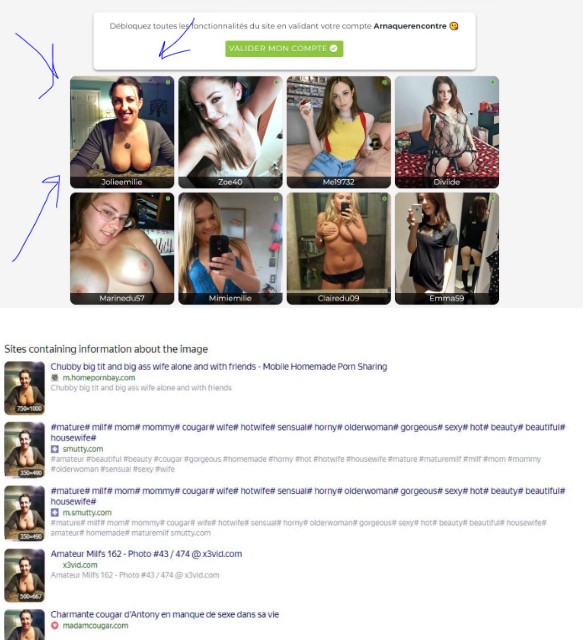Click the checkmark icon inside the validate button
Image resolution: width=584 pixels, height=640 pixels.
coord(333,49)
